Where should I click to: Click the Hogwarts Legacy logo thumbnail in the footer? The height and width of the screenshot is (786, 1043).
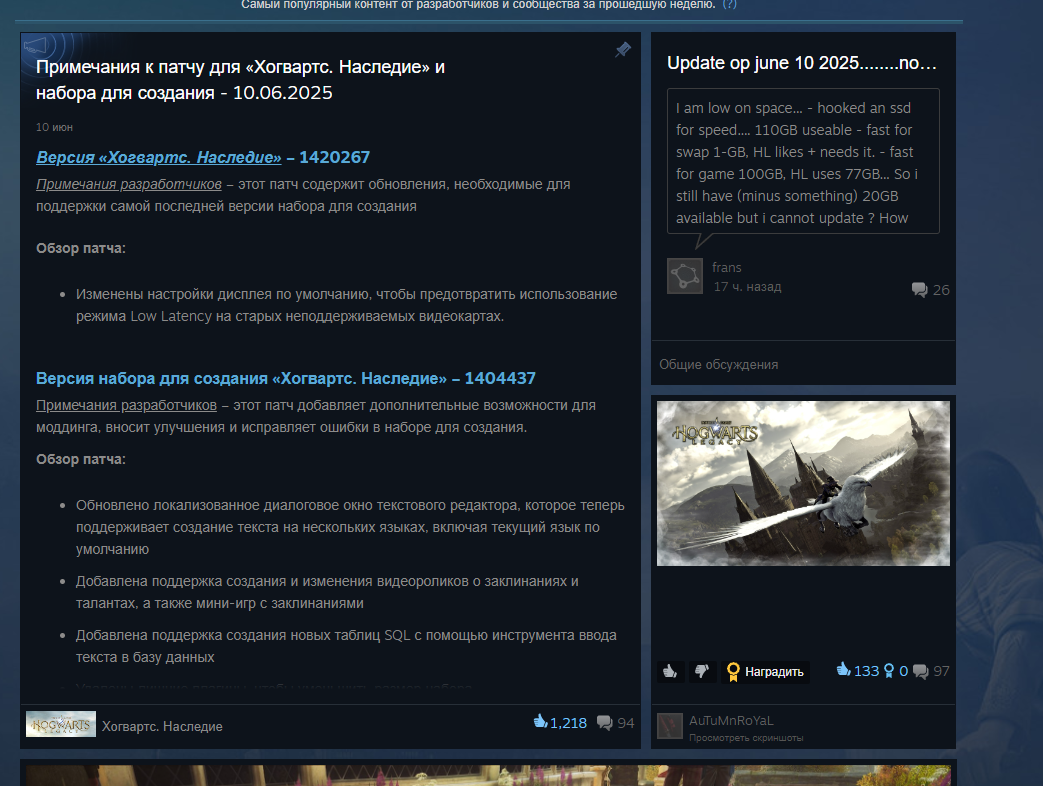coord(61,724)
